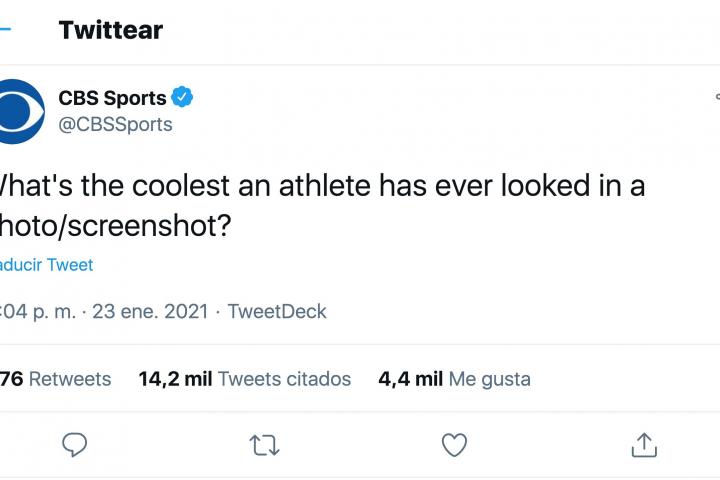The height and width of the screenshot is (480, 720).
Task: Open the tweet's more options menu
Action: click(x=716, y=98)
